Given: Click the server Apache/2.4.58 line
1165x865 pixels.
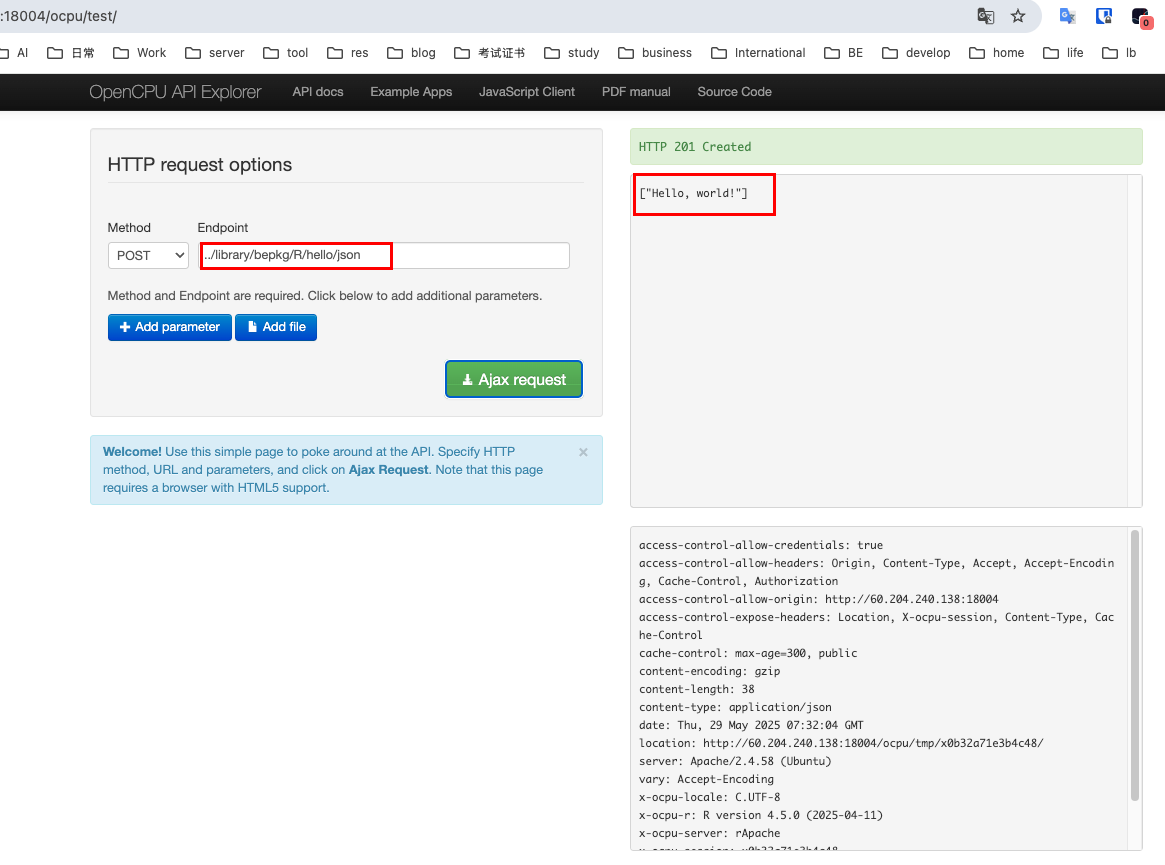Looking at the screenshot, I should pyautogui.click(x=735, y=761).
